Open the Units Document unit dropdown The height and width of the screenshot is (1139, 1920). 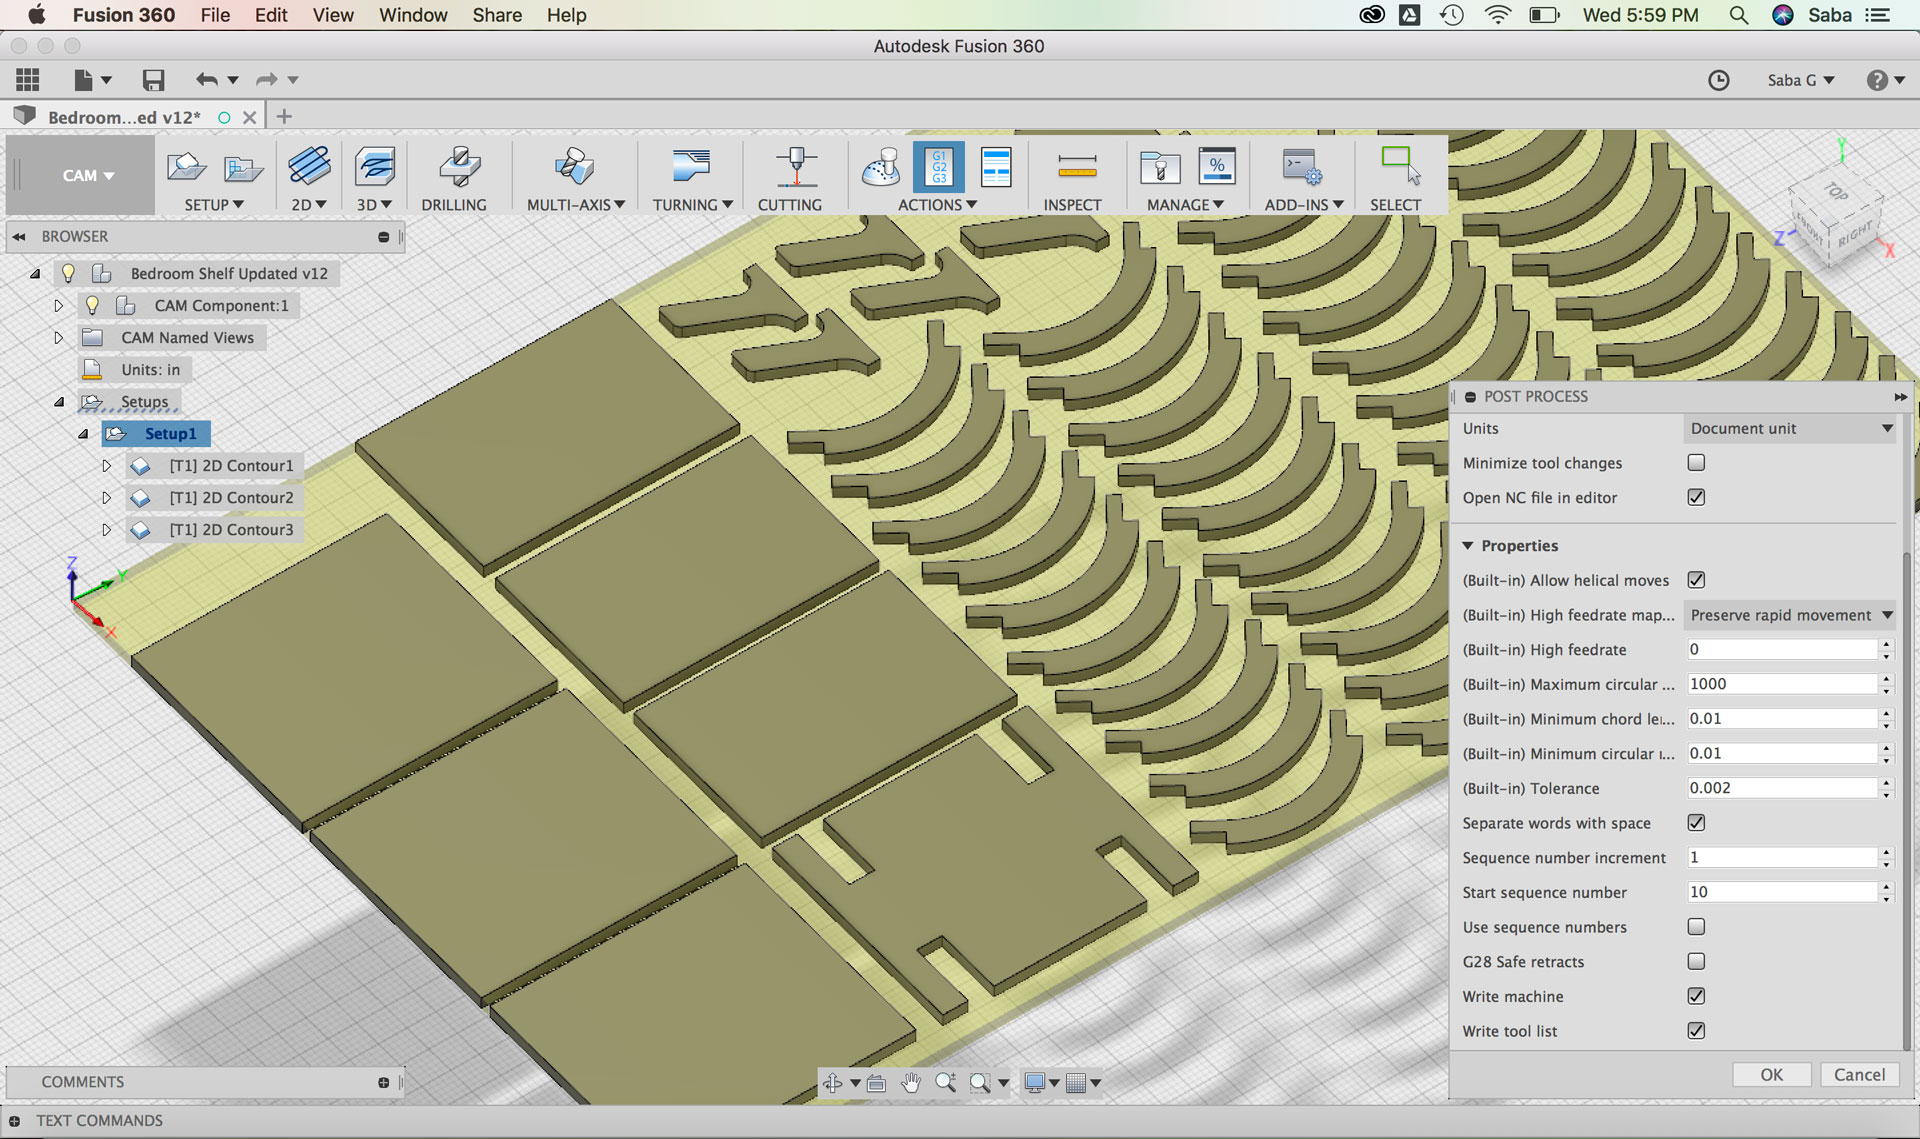(1789, 428)
